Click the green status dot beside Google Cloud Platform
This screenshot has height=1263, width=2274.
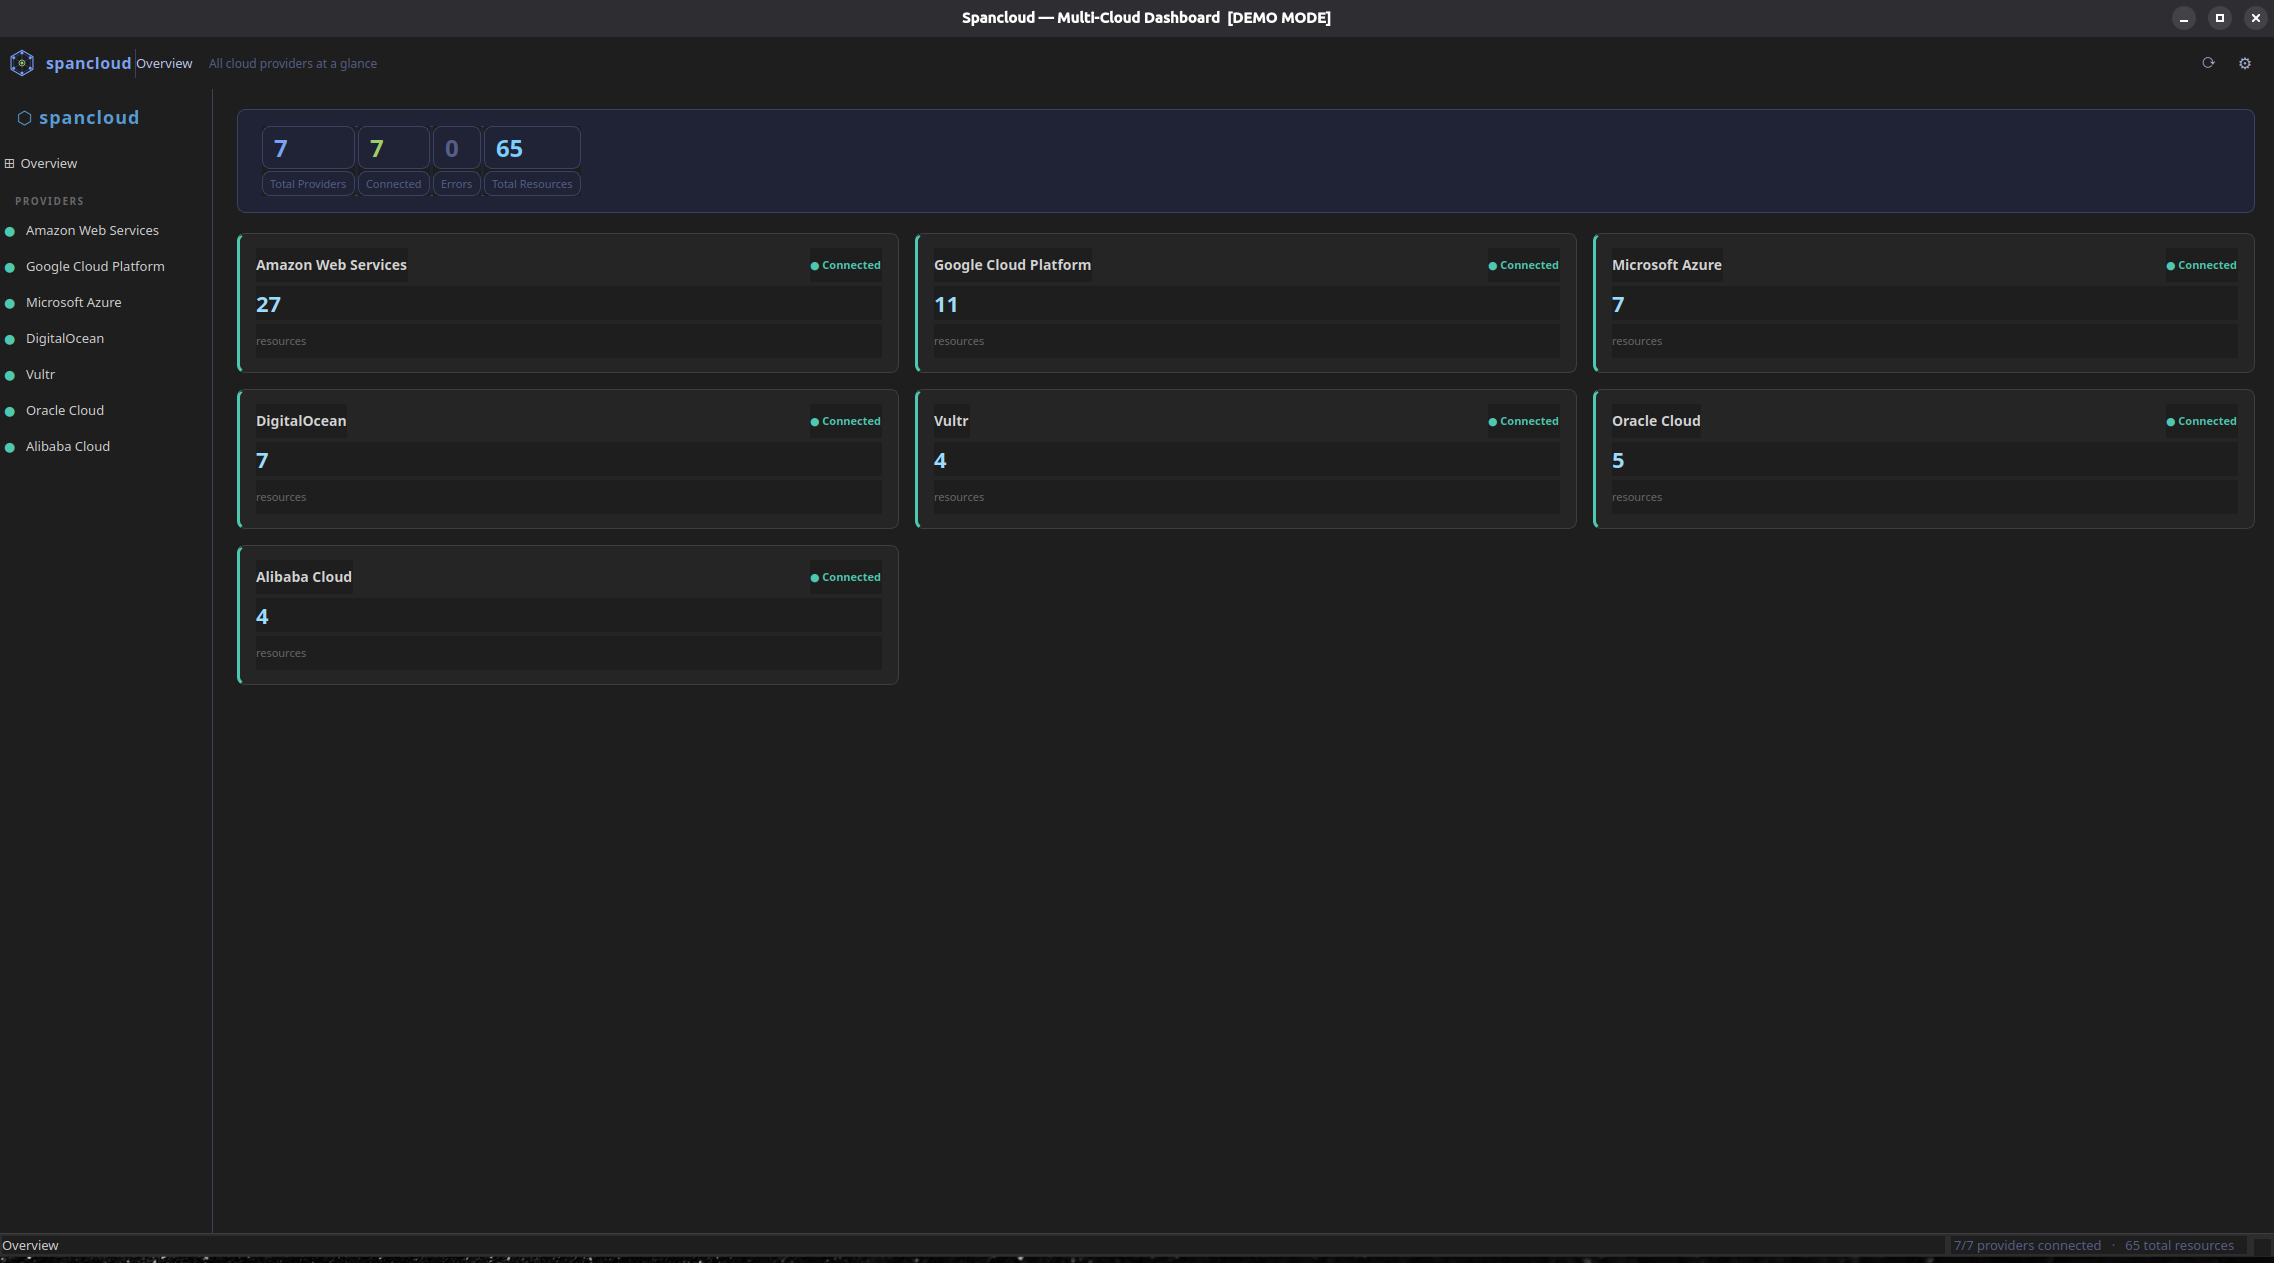click(10, 267)
